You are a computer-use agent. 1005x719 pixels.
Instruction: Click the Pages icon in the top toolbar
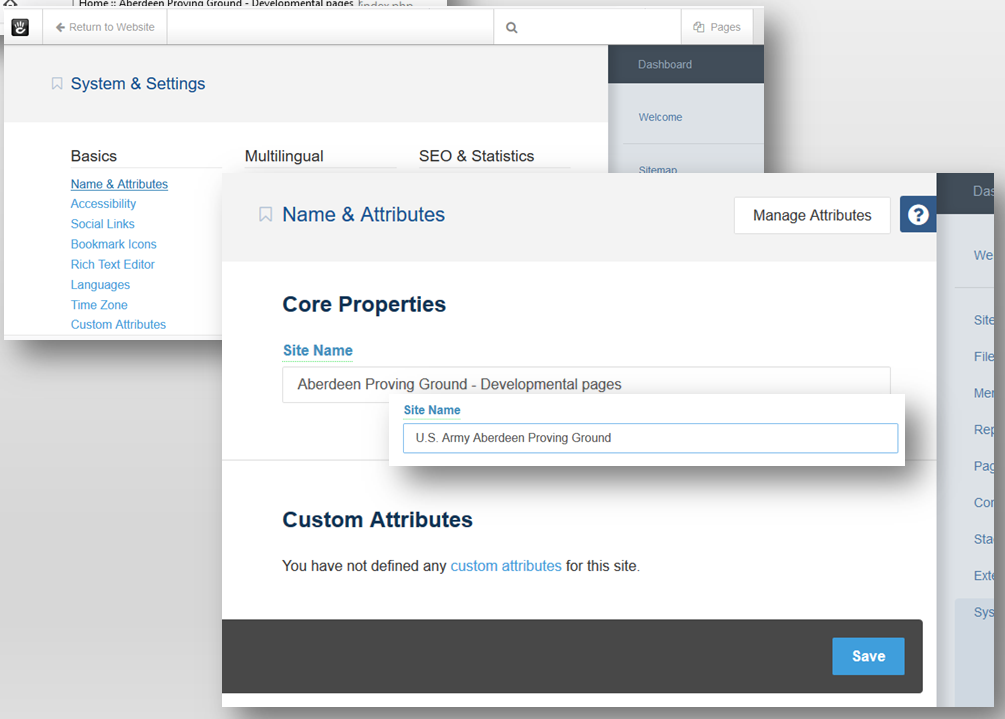pos(699,27)
